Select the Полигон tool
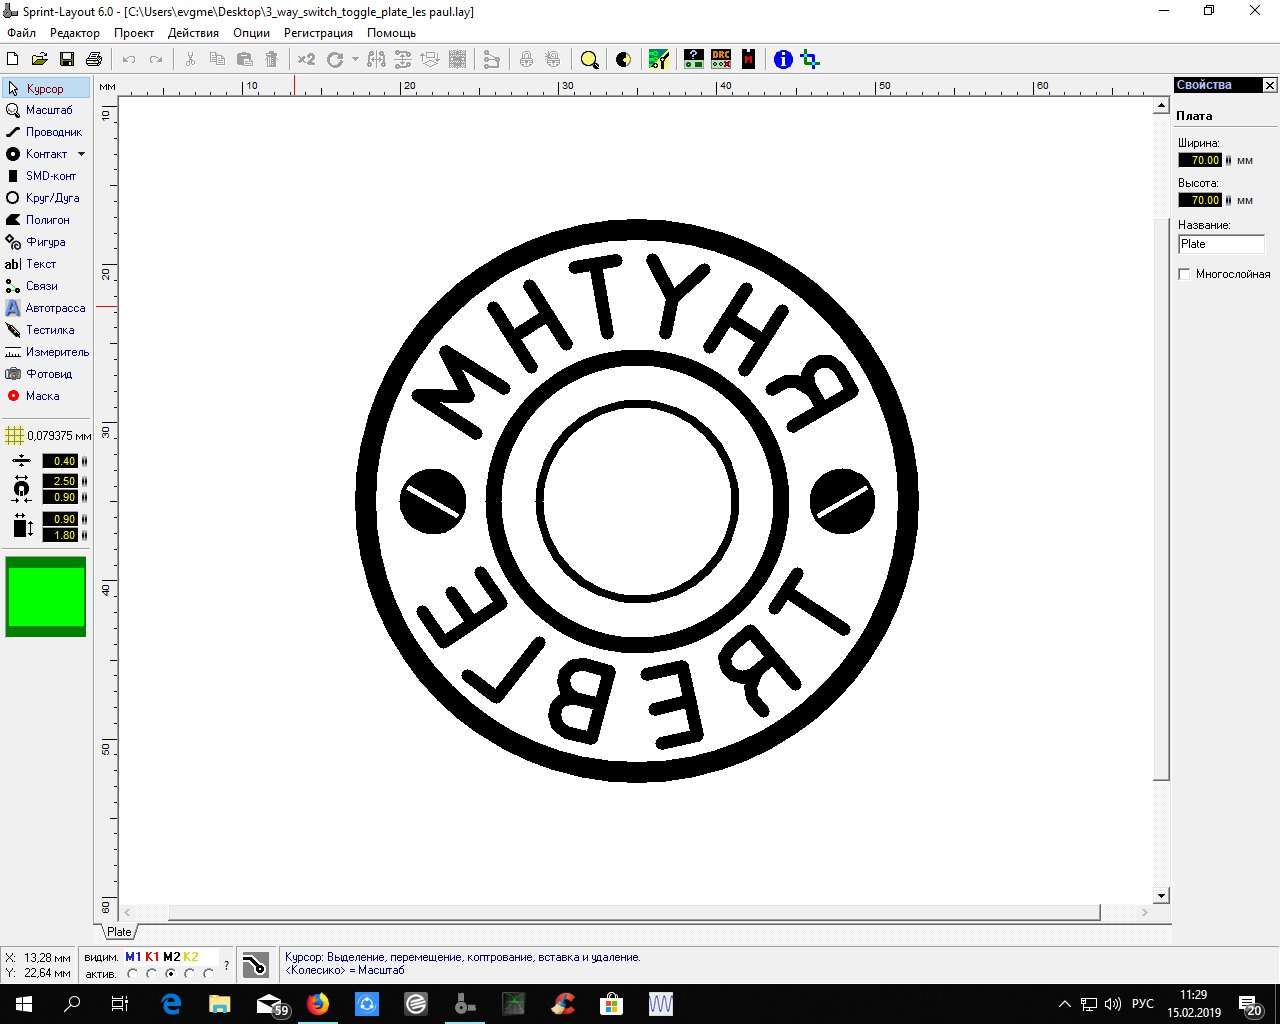This screenshot has width=1280, height=1024. point(46,220)
